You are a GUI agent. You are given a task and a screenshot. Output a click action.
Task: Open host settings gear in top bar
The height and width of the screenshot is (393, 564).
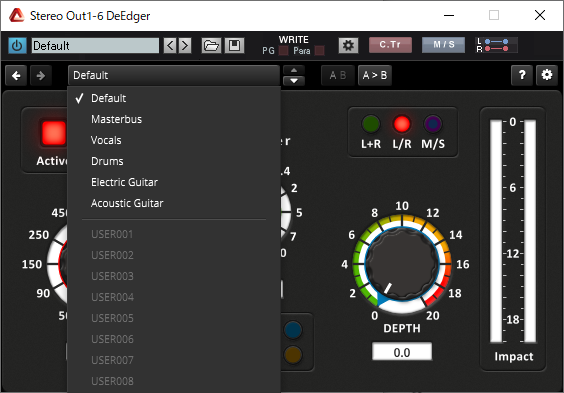pyautogui.click(x=348, y=45)
